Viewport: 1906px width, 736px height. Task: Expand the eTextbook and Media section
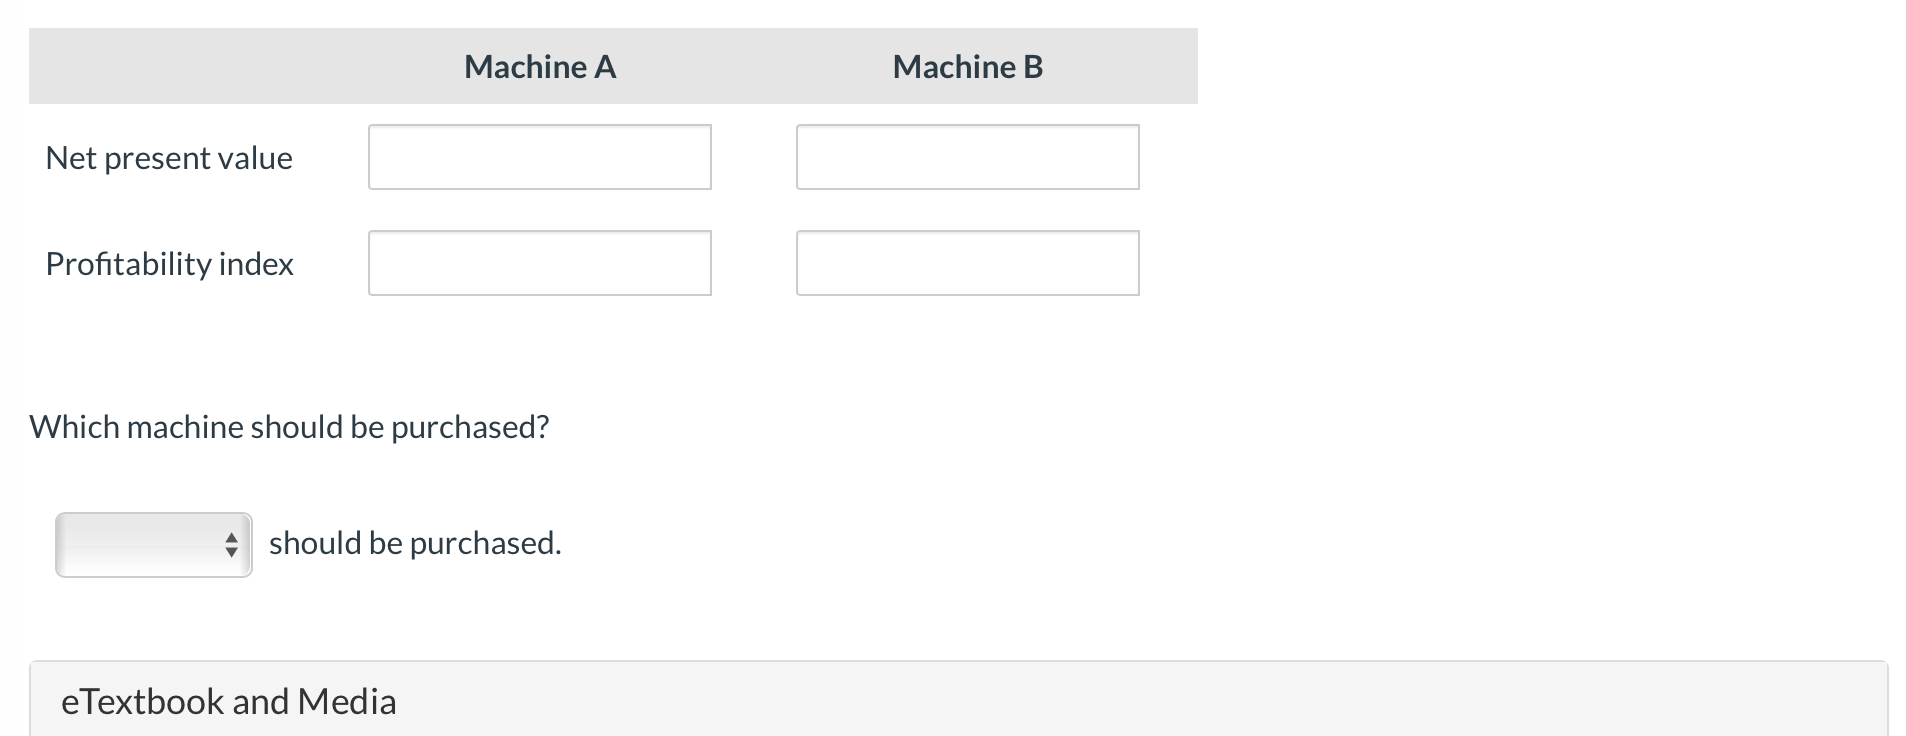pyautogui.click(x=228, y=701)
